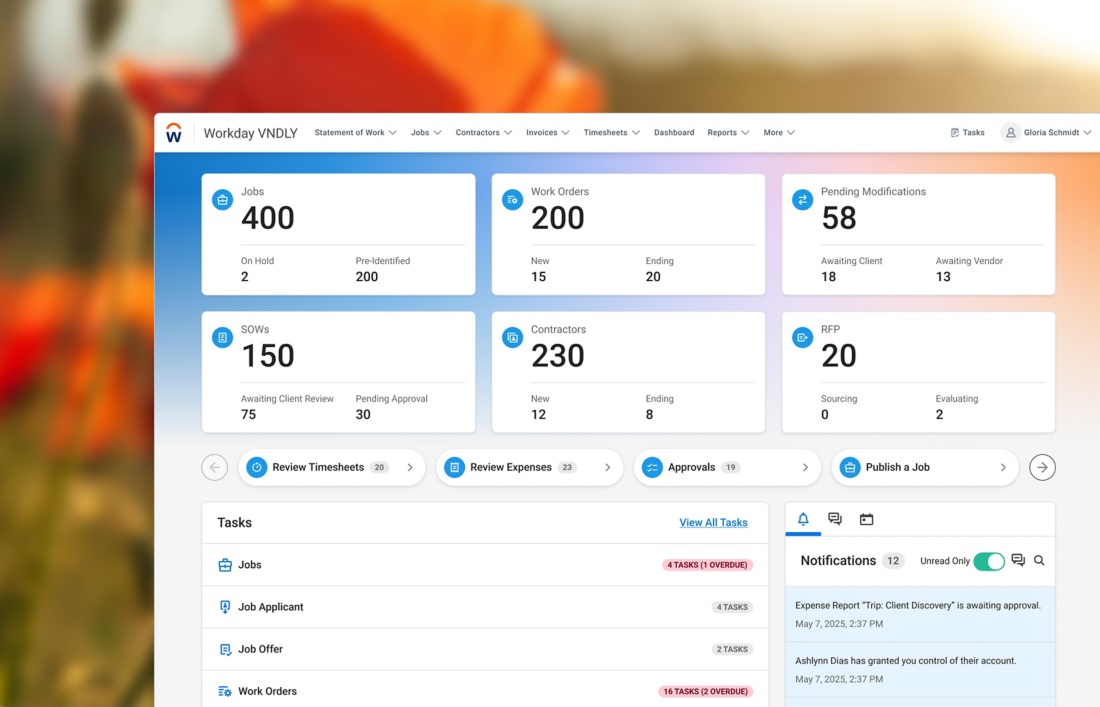Switch to the calendar tab icon

pos(866,519)
